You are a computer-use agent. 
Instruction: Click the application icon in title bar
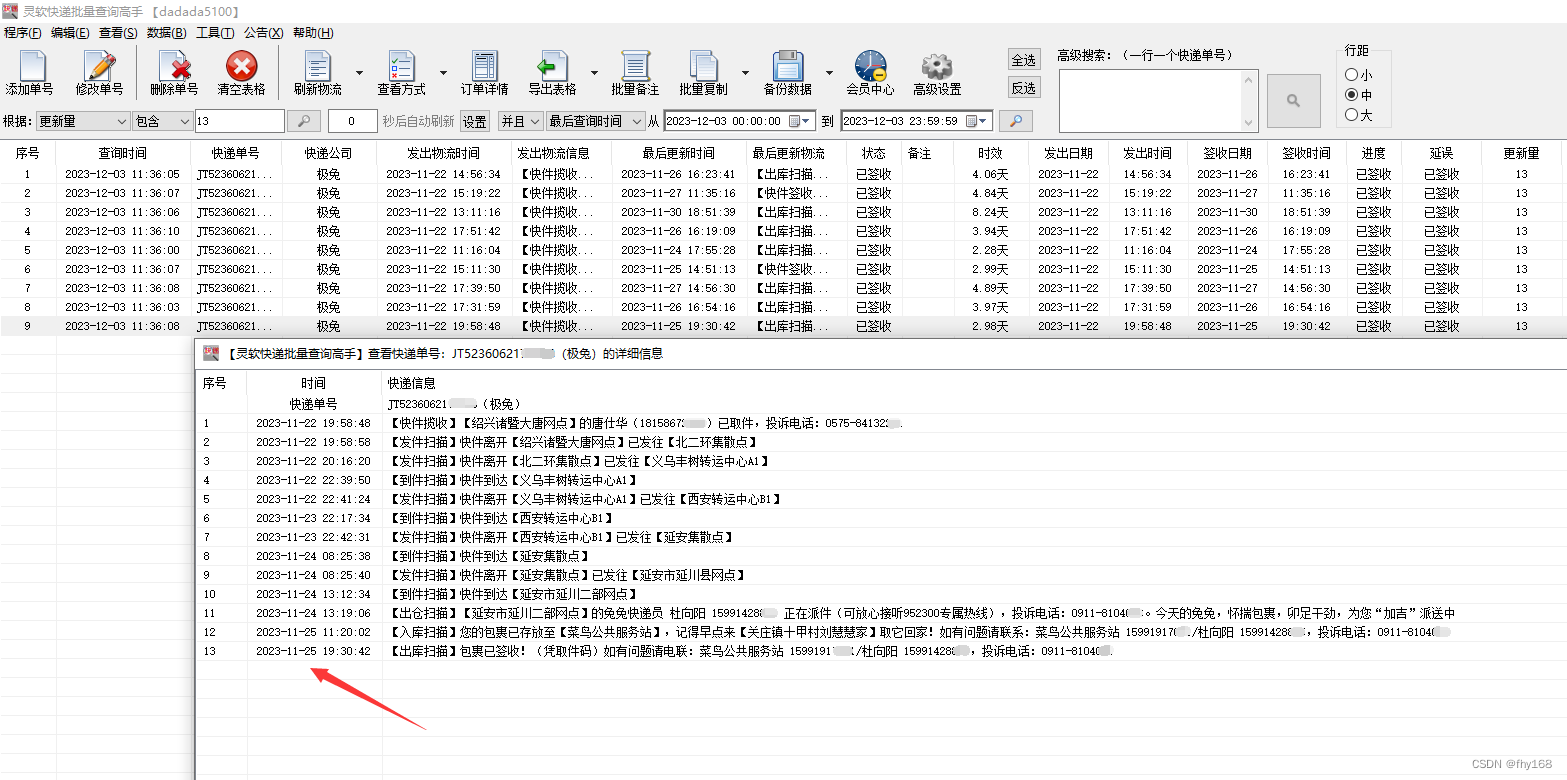click(x=9, y=11)
